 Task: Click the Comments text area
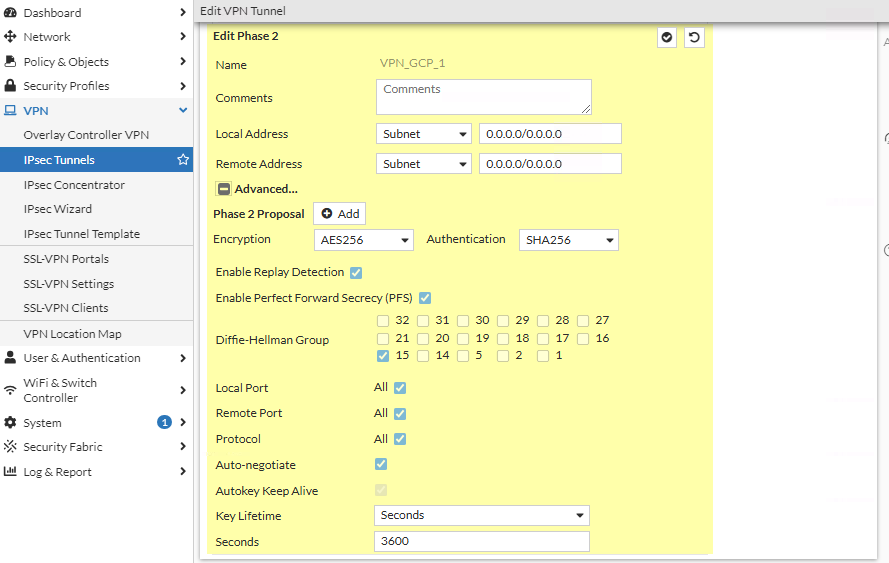pos(484,97)
